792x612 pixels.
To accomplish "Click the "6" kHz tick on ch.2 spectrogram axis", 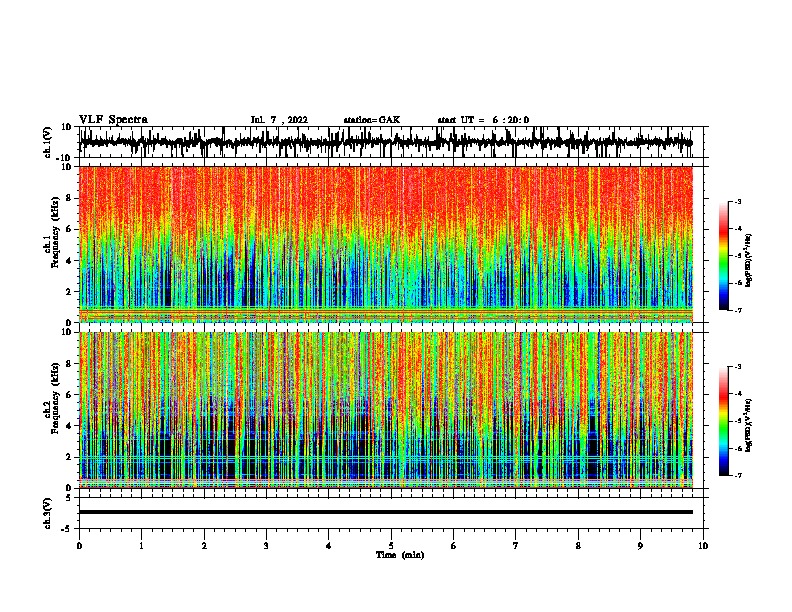I will click(x=69, y=395).
